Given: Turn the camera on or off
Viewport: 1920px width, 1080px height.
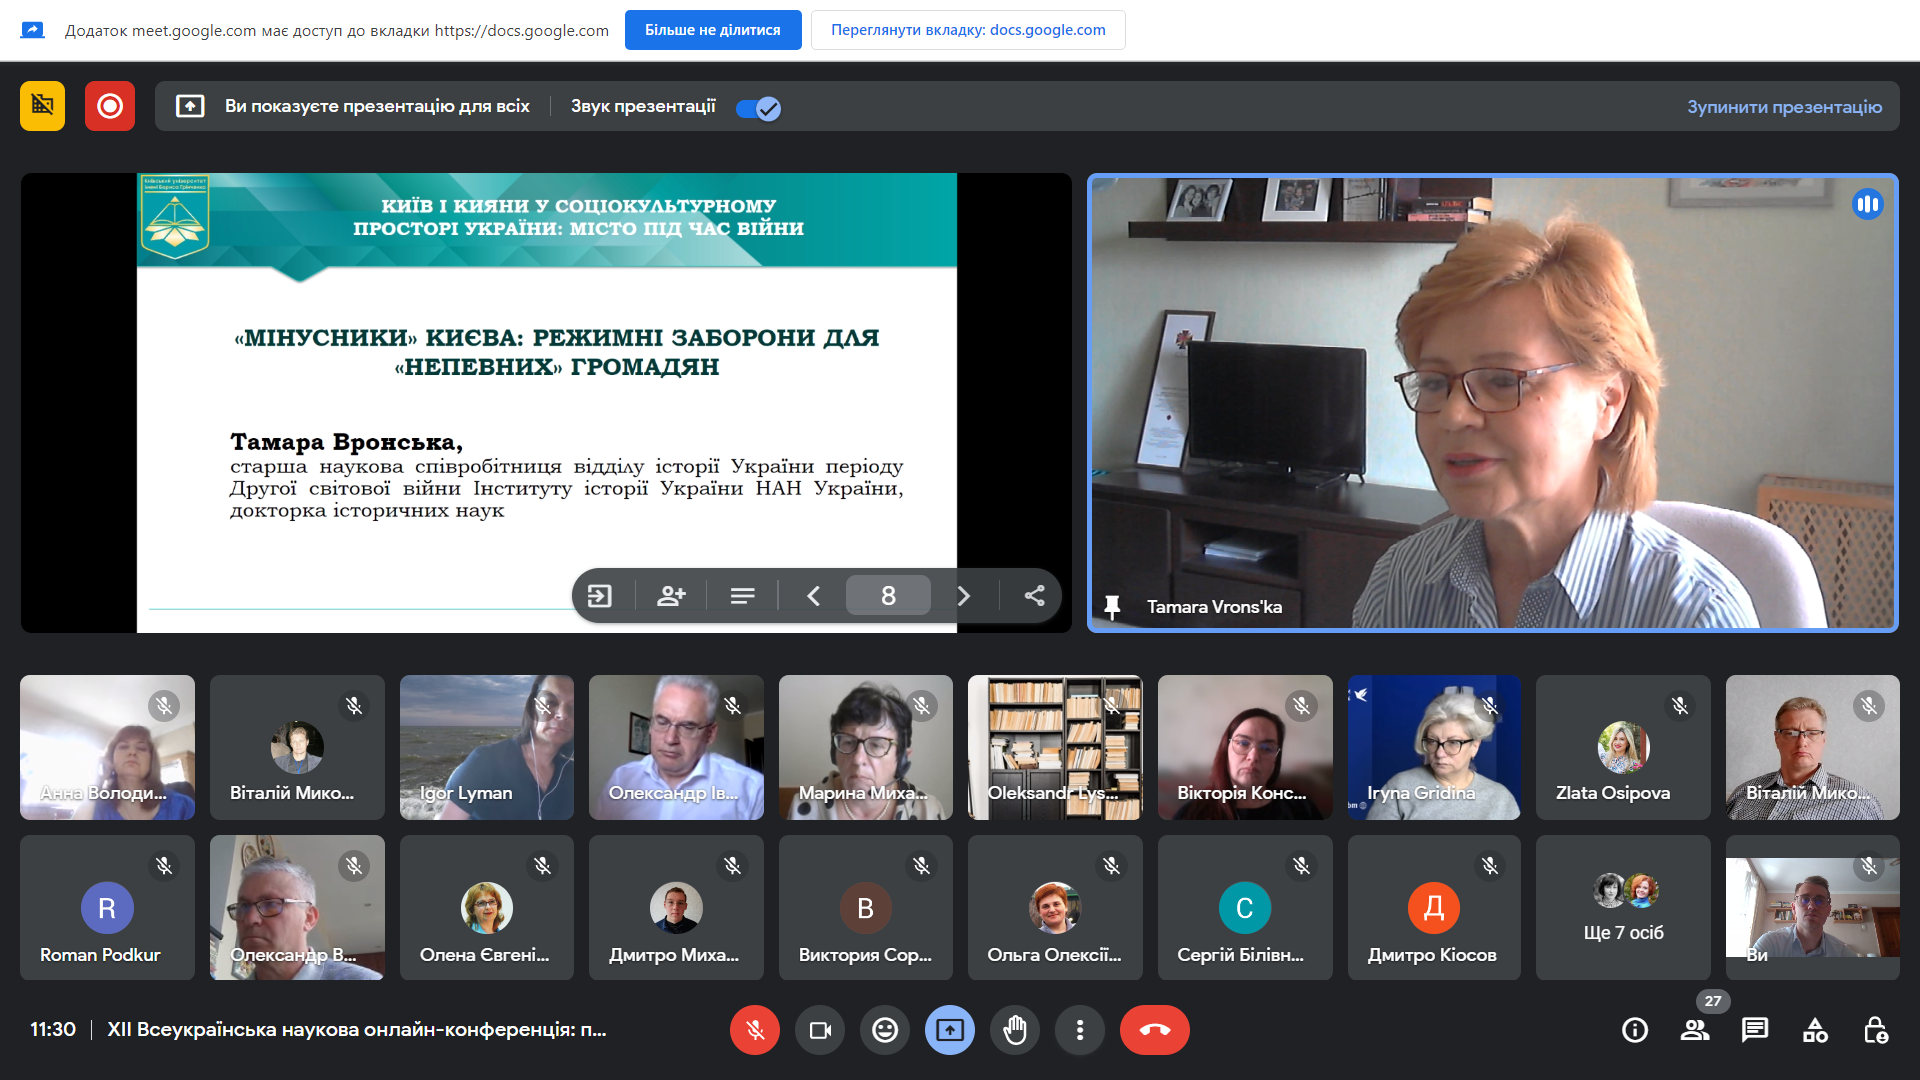Looking at the screenshot, I should pyautogui.click(x=820, y=1030).
